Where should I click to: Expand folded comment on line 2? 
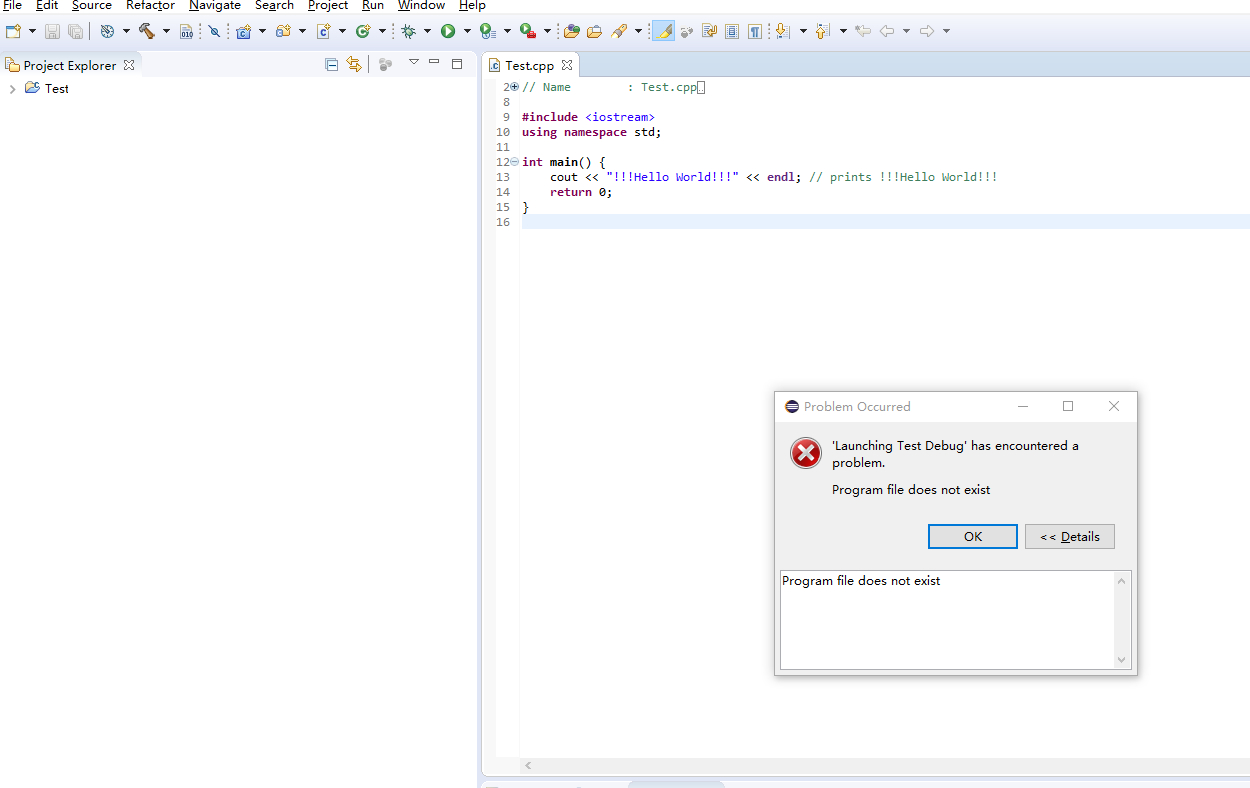tap(514, 87)
